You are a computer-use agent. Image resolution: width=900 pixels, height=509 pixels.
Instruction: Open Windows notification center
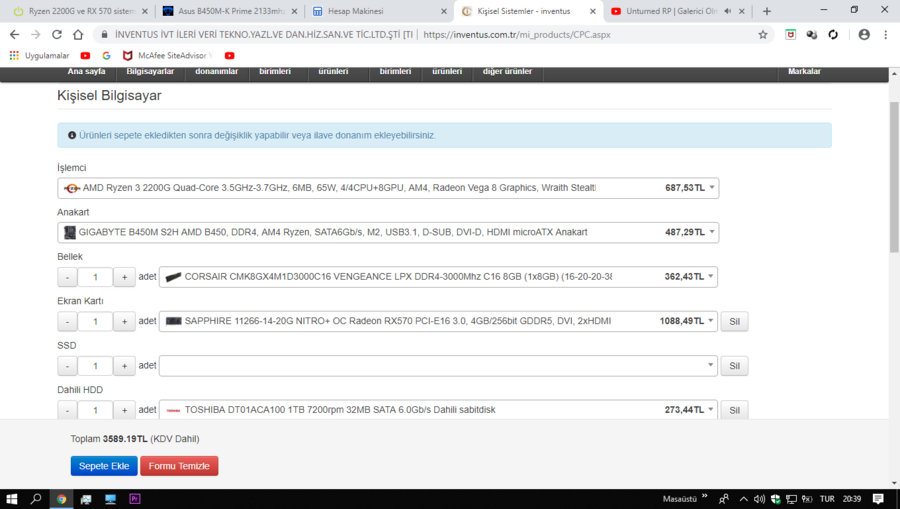pos(878,499)
